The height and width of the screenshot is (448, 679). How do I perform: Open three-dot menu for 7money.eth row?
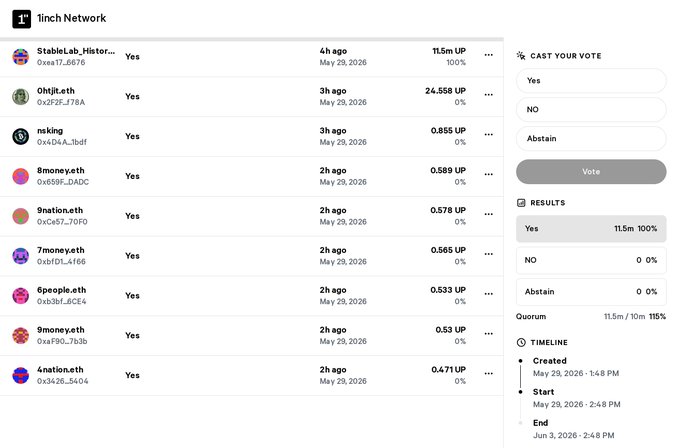click(488, 254)
